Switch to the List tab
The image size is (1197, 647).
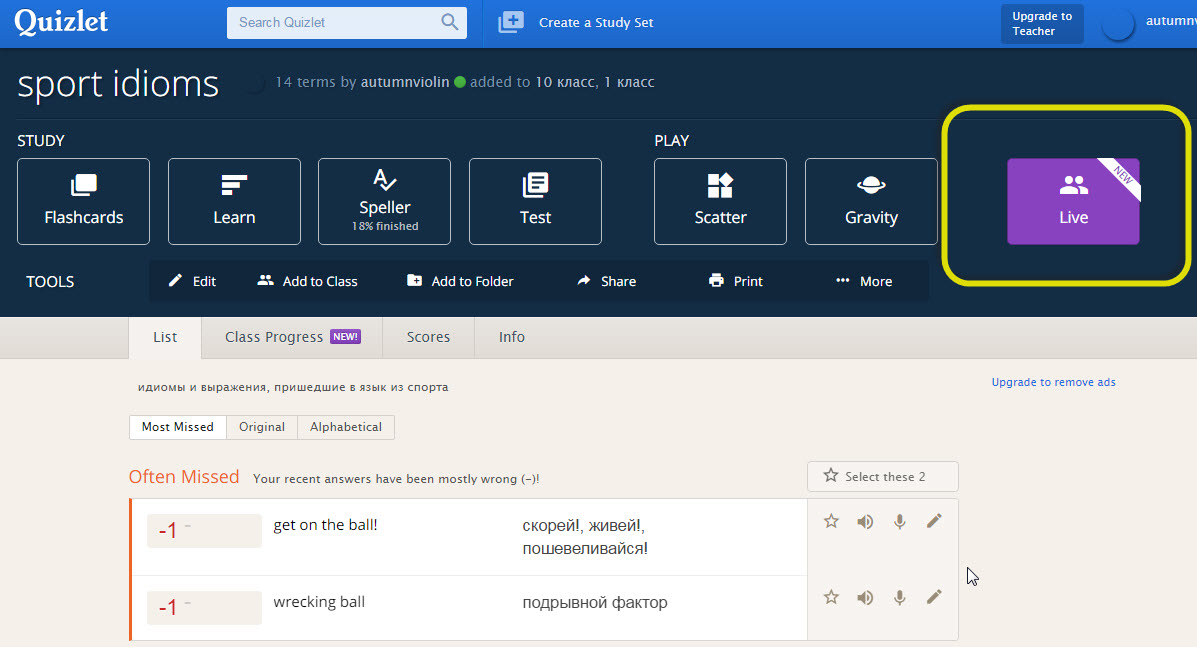click(x=165, y=337)
